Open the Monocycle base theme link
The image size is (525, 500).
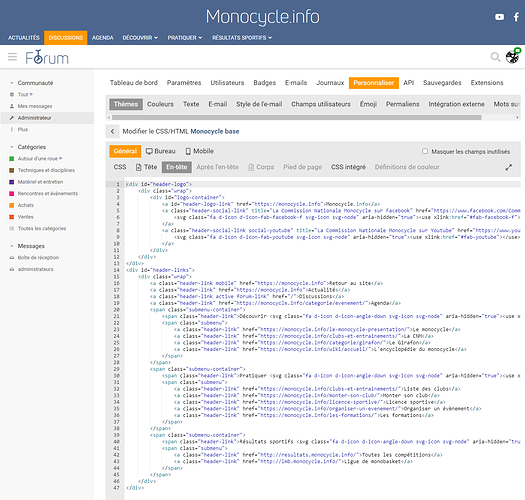[215, 131]
